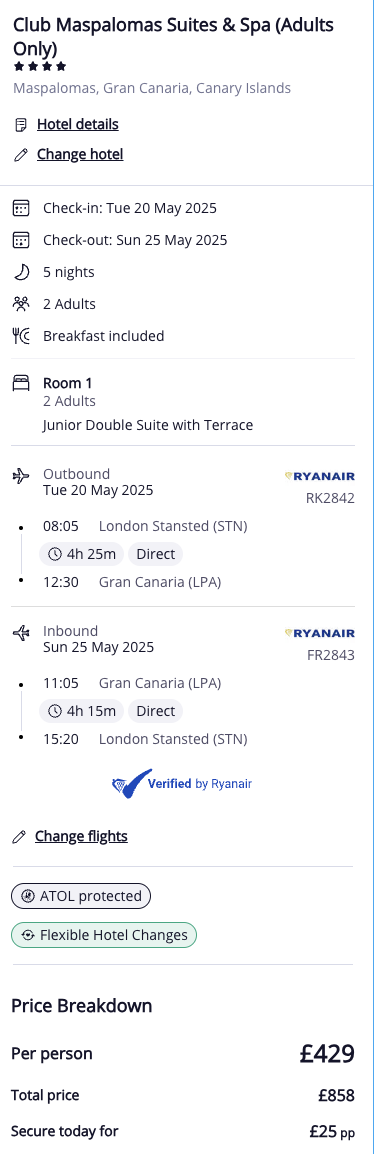Click the breakfast cutlery icon
Viewport: 374px width, 1154px height.
pyautogui.click(x=21, y=336)
